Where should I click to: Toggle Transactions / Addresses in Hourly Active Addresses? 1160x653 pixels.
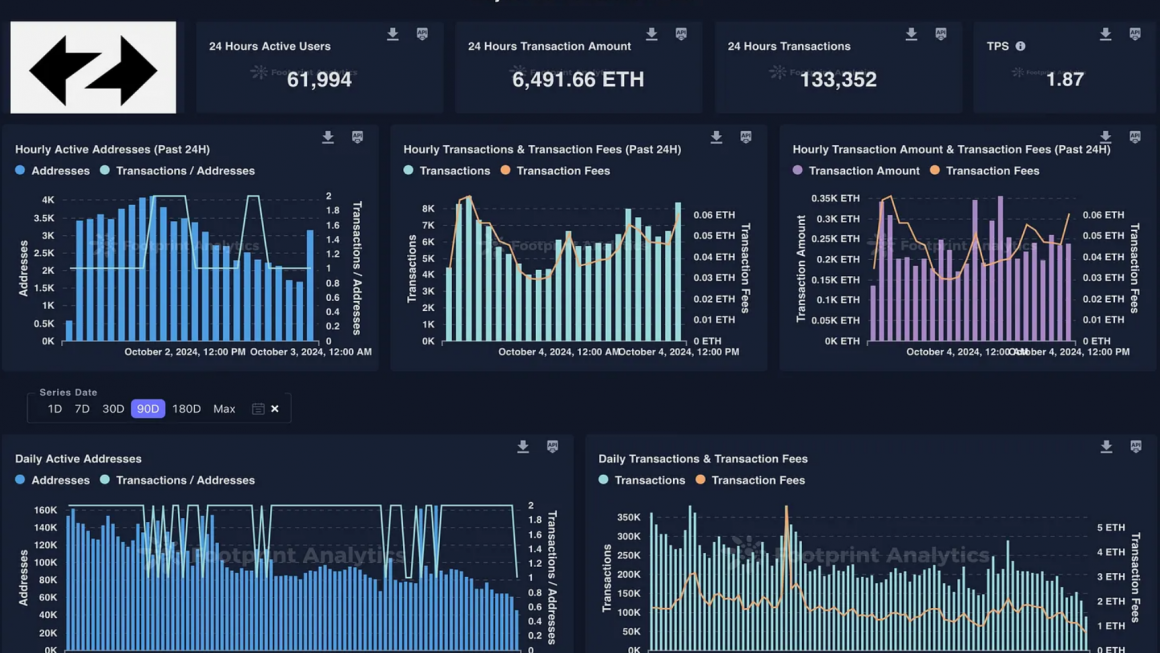click(178, 171)
